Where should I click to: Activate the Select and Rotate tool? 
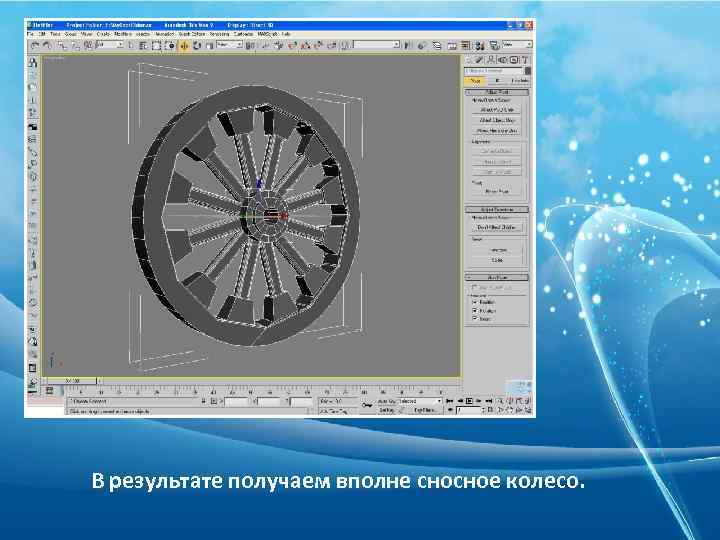[197, 45]
